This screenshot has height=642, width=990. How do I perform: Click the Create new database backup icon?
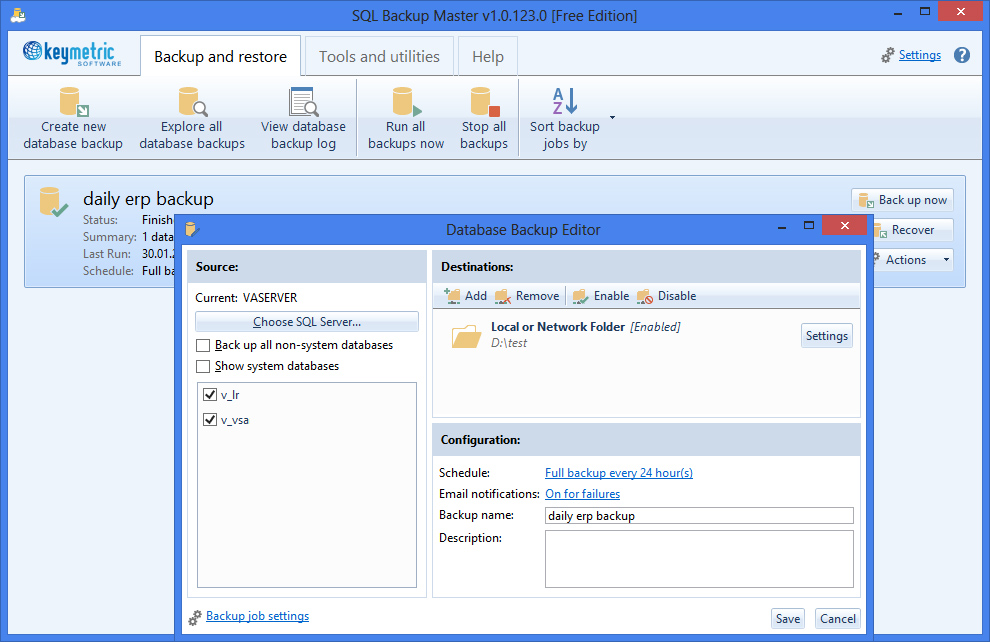pos(74,102)
